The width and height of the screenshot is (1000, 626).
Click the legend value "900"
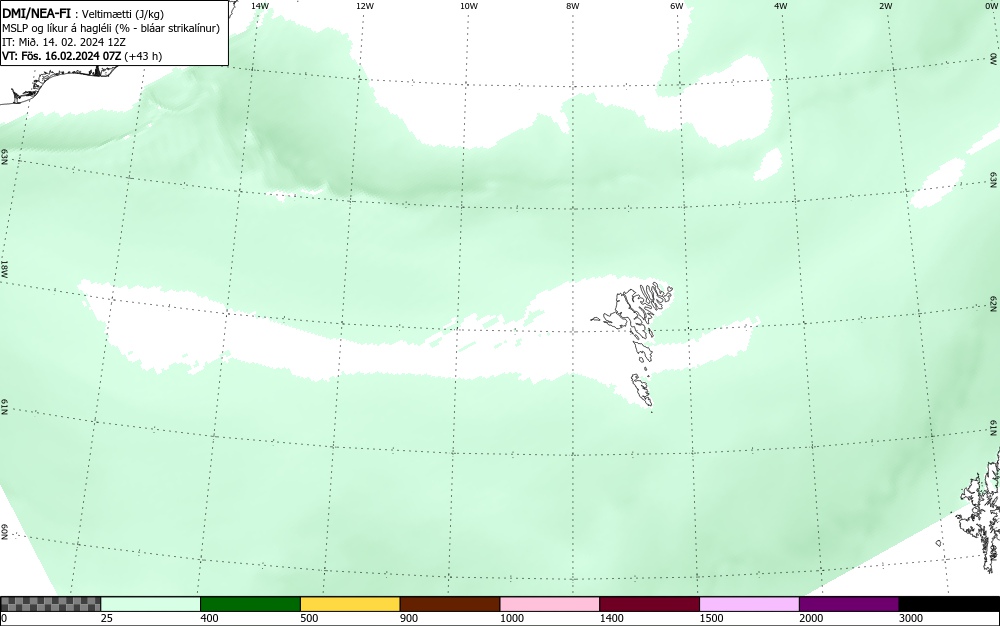point(409,618)
